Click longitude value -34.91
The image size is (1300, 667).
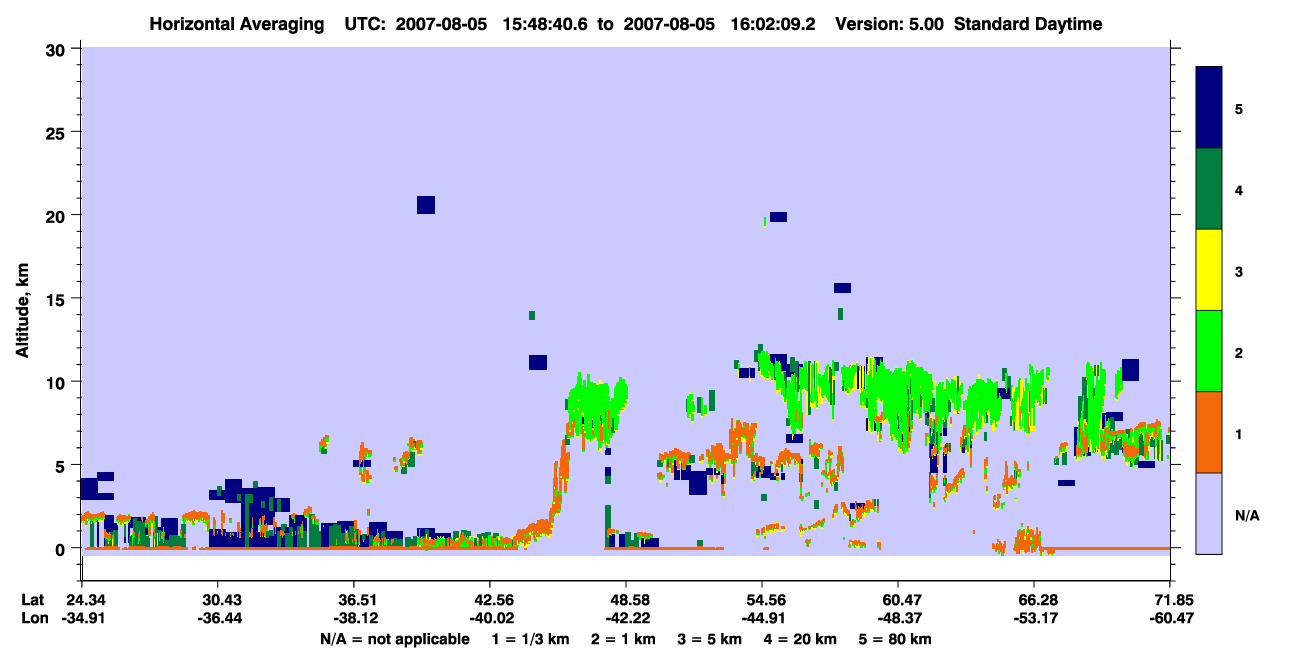tap(81, 619)
